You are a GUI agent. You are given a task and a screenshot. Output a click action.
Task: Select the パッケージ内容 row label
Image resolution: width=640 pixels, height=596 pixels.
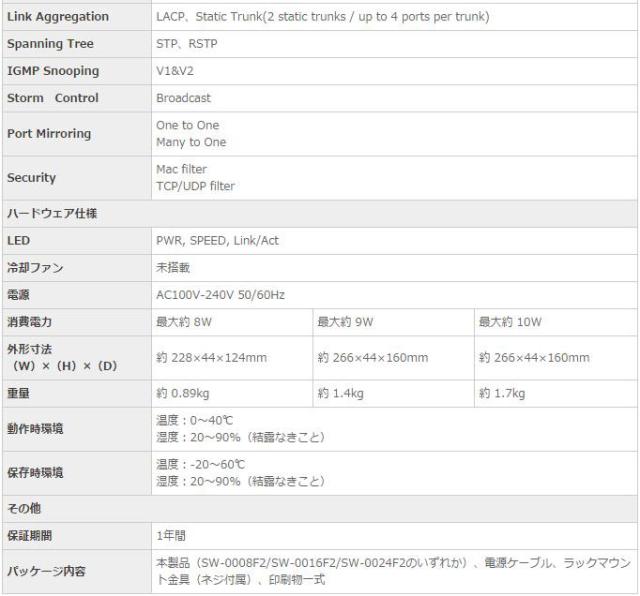coord(46,572)
